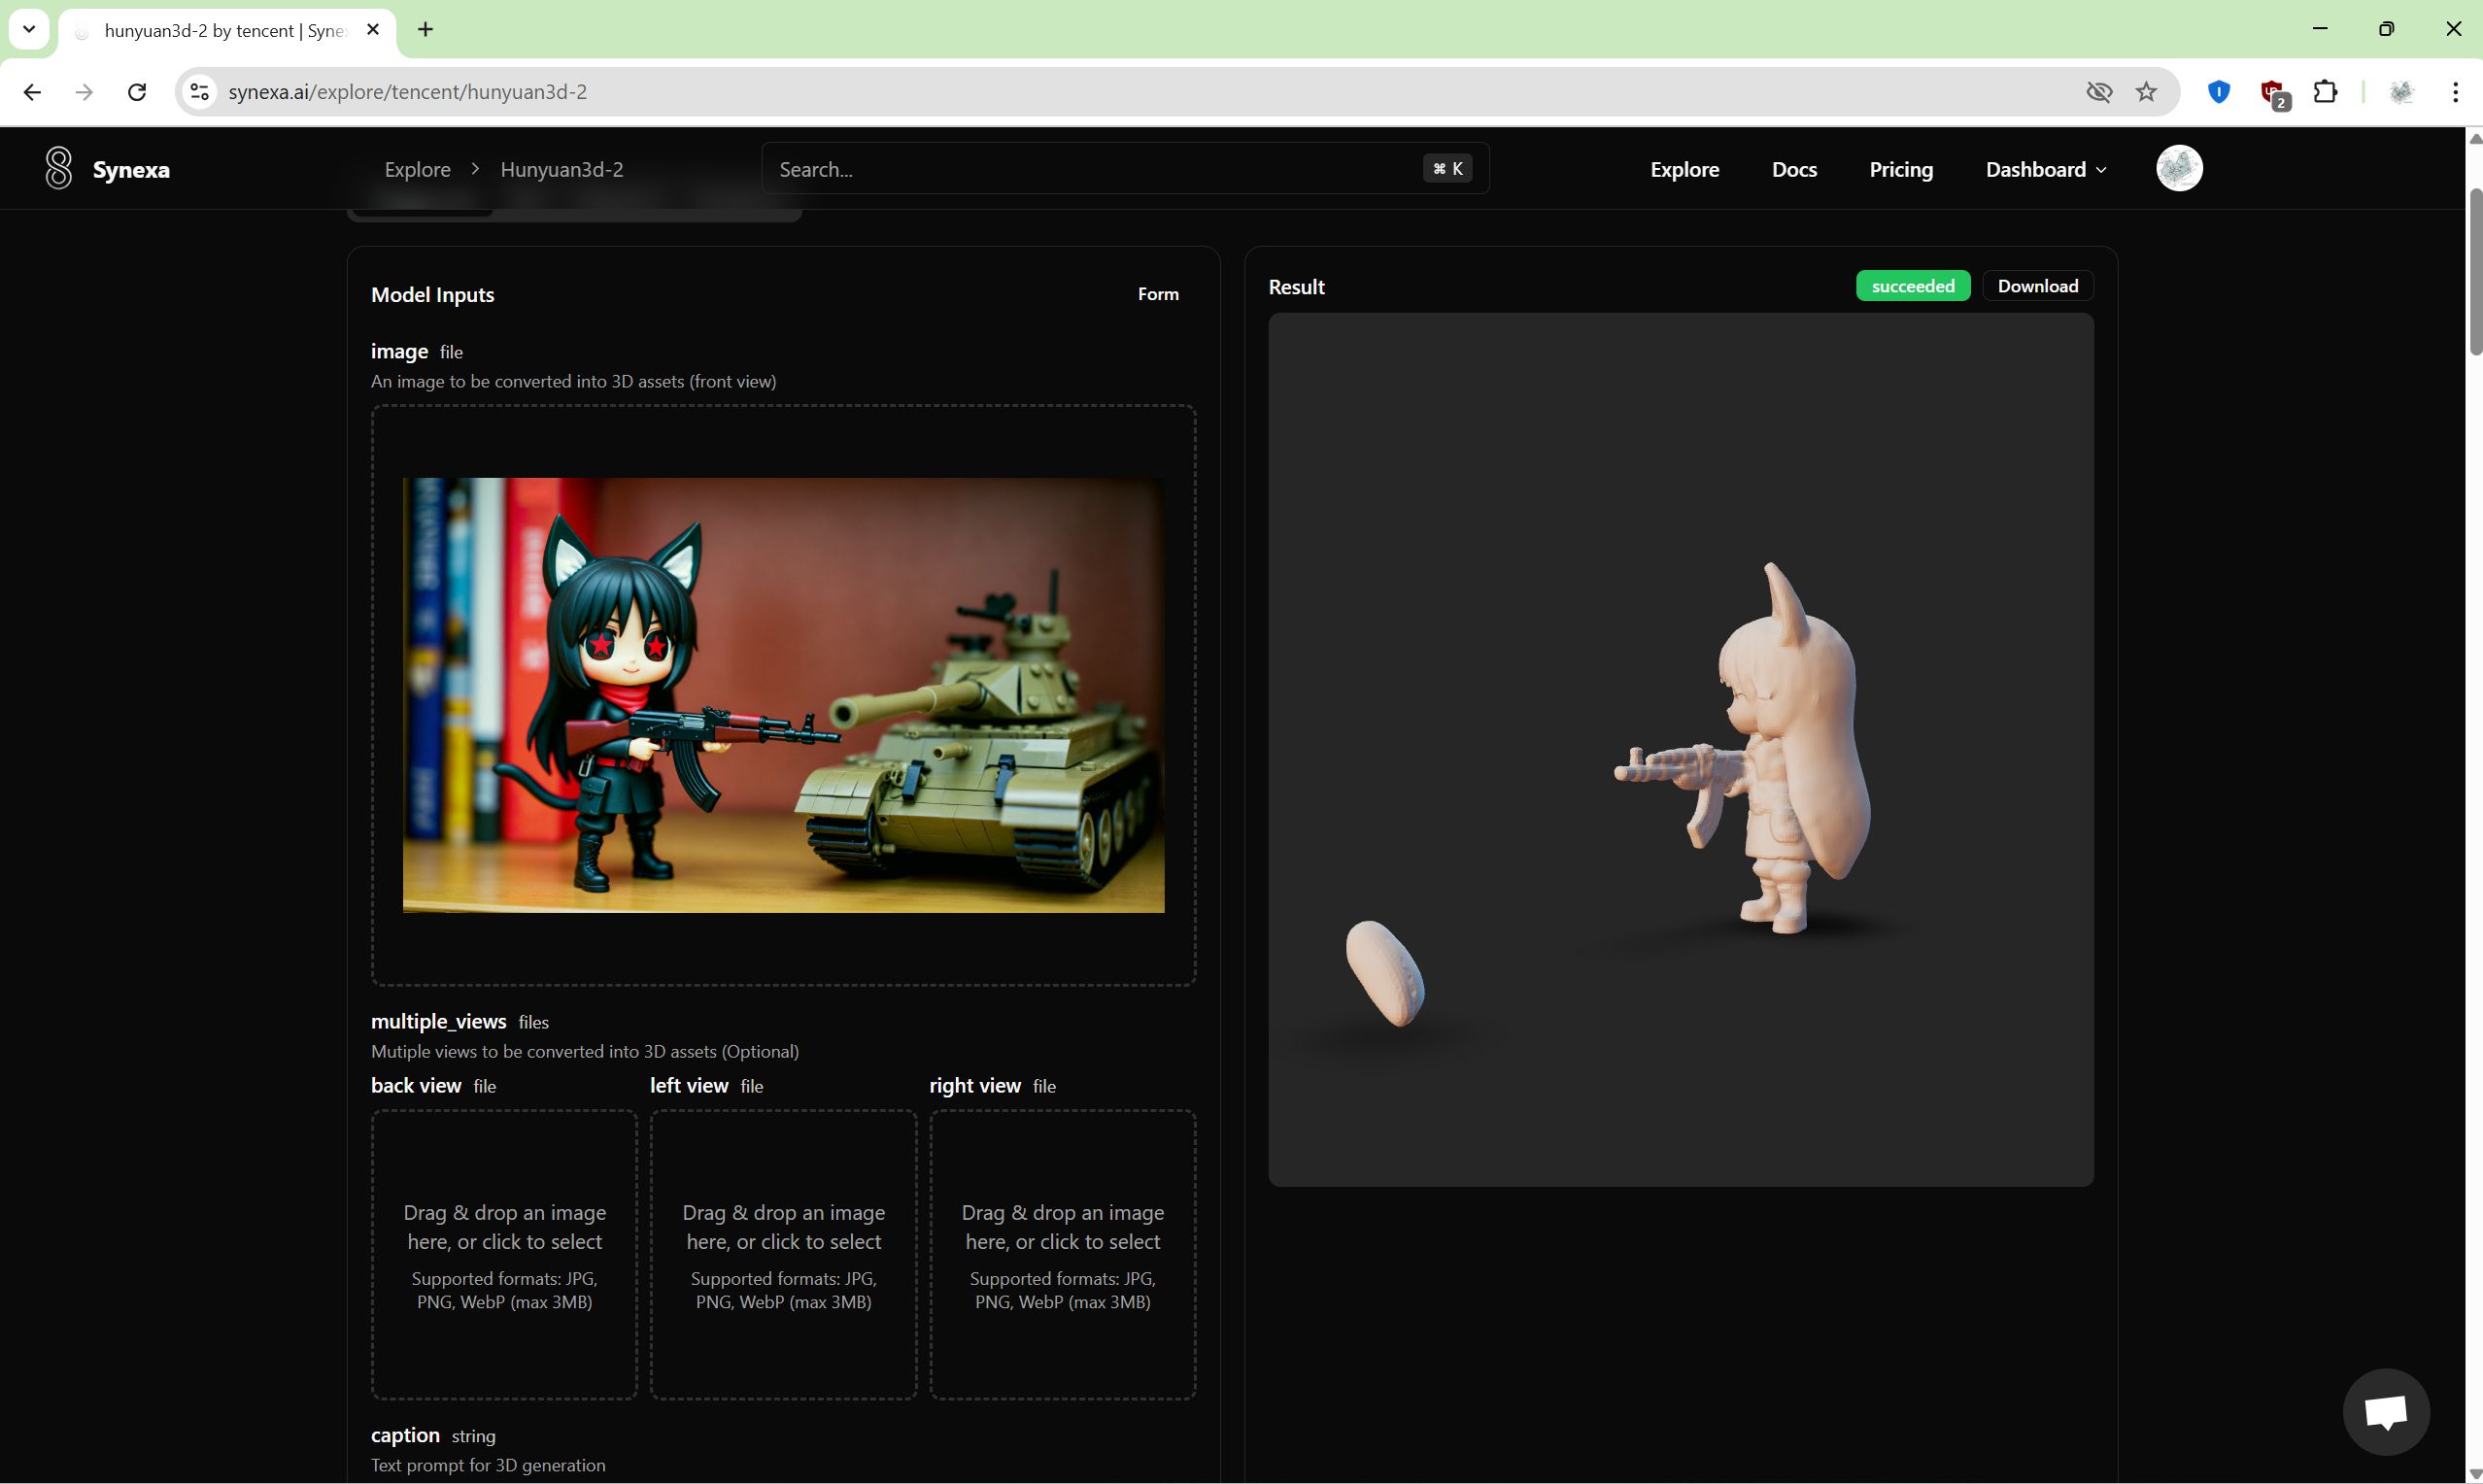Open the chat support bubble

click(2385, 1411)
